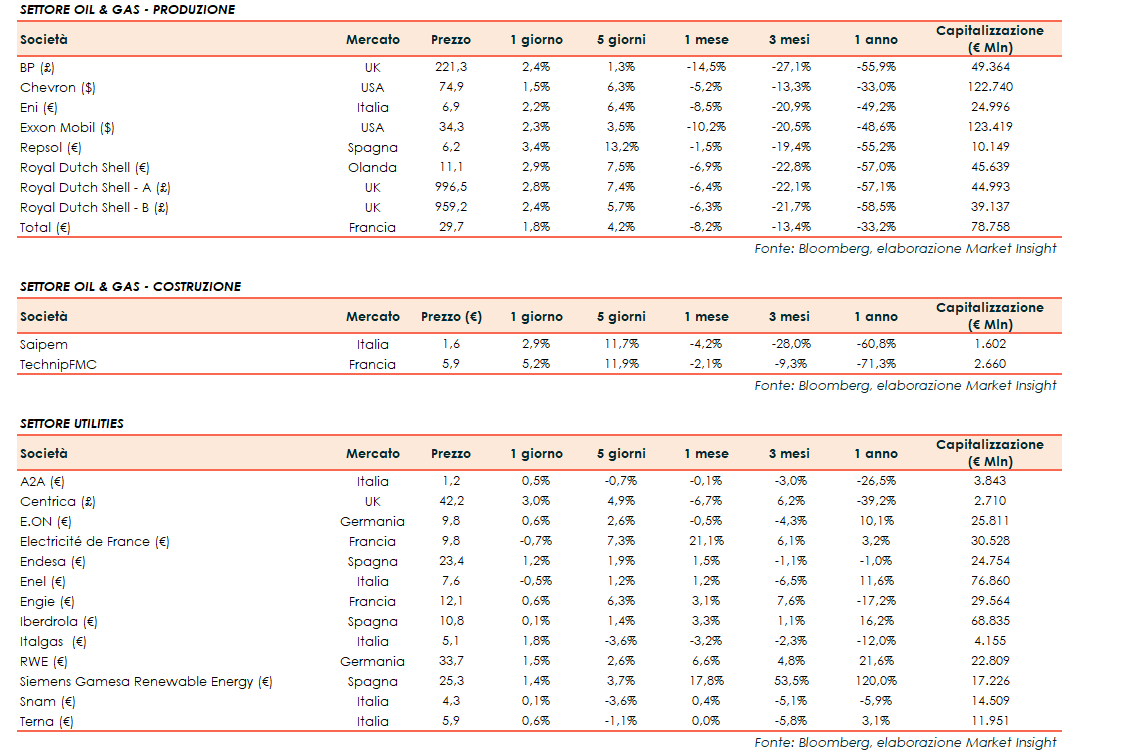Click the Iberdrola (€) company name
1126x752 pixels.
click(59, 621)
